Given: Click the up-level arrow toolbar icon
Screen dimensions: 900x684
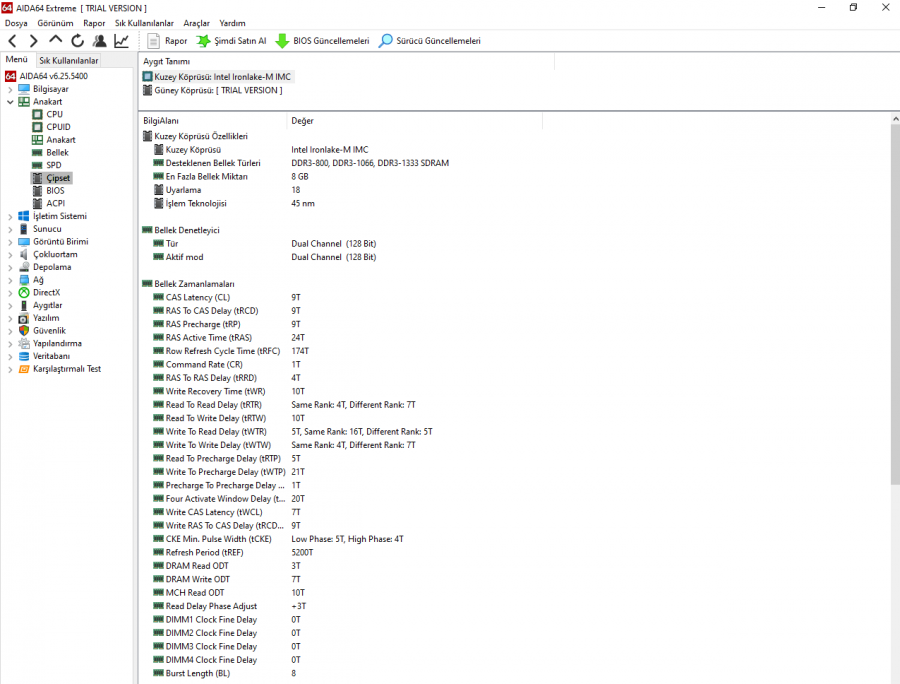Looking at the screenshot, I should tap(55, 40).
